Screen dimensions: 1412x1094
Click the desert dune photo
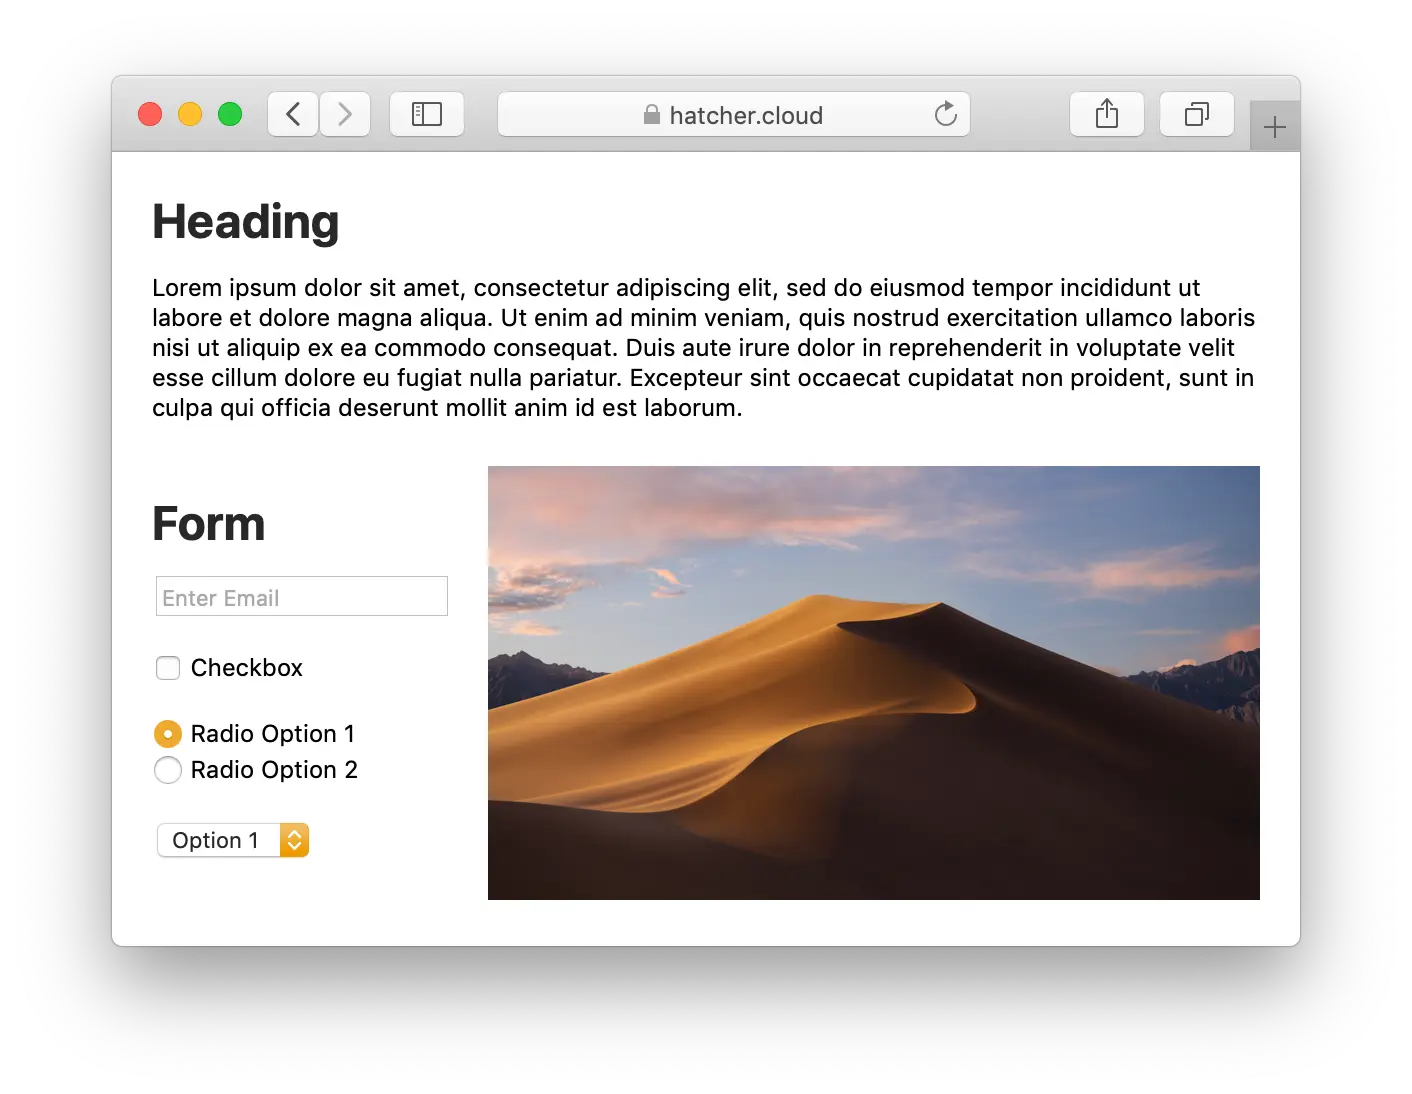click(x=873, y=681)
